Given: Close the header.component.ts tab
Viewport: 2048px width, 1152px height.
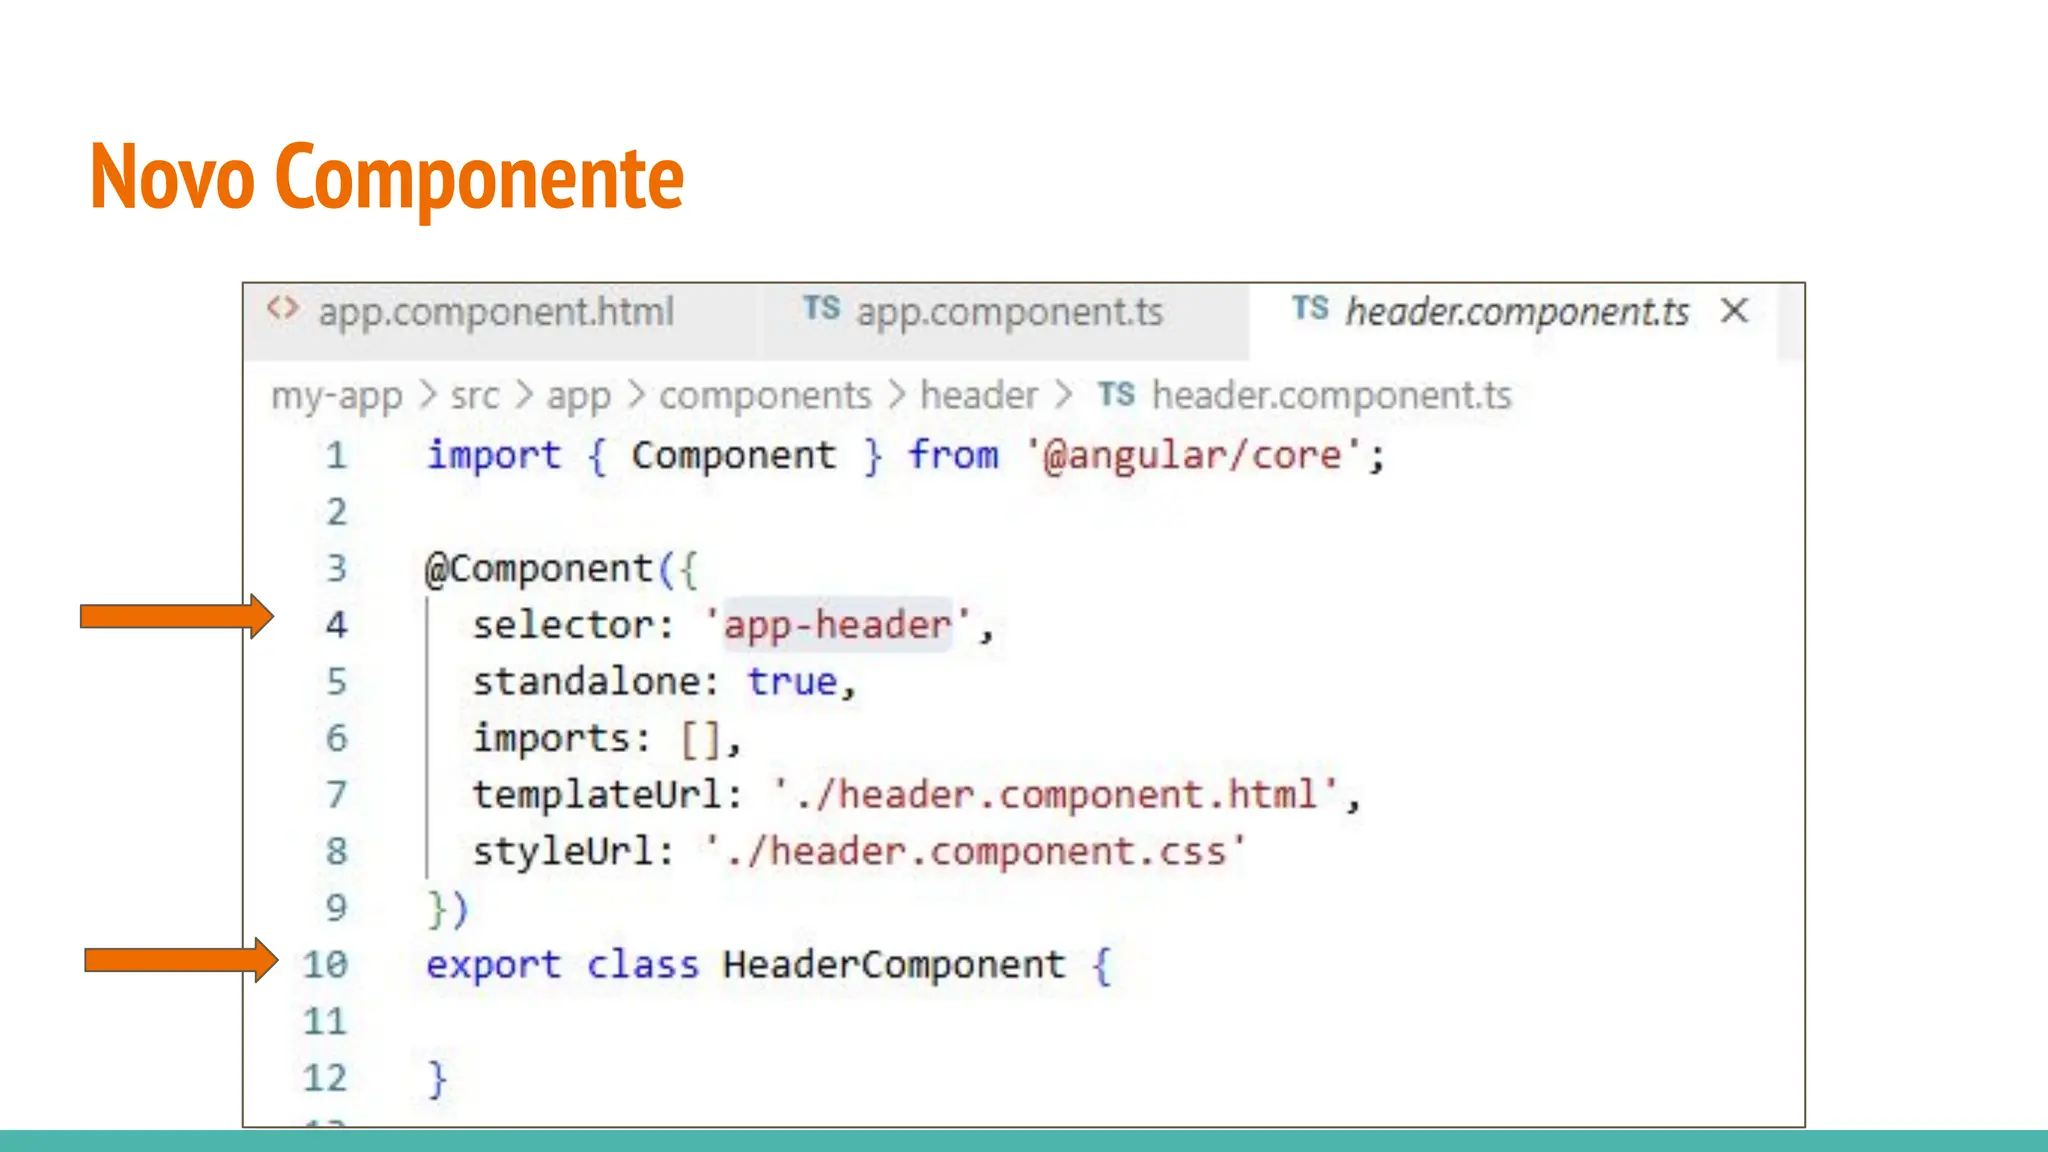Looking at the screenshot, I should (1735, 311).
